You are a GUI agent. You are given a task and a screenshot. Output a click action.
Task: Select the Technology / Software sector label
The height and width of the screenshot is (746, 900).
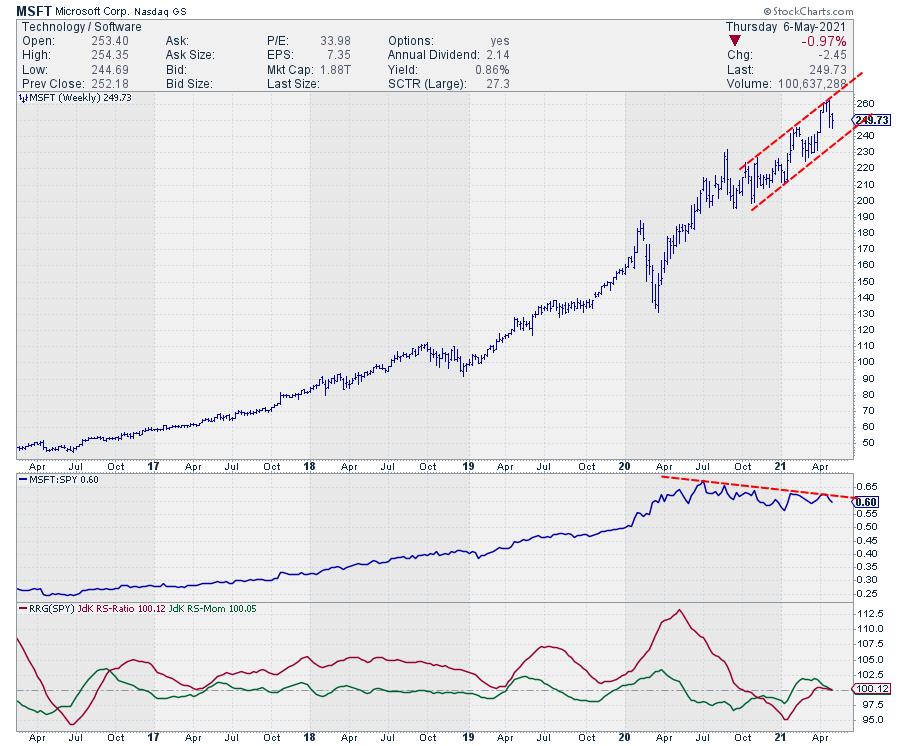(82, 26)
